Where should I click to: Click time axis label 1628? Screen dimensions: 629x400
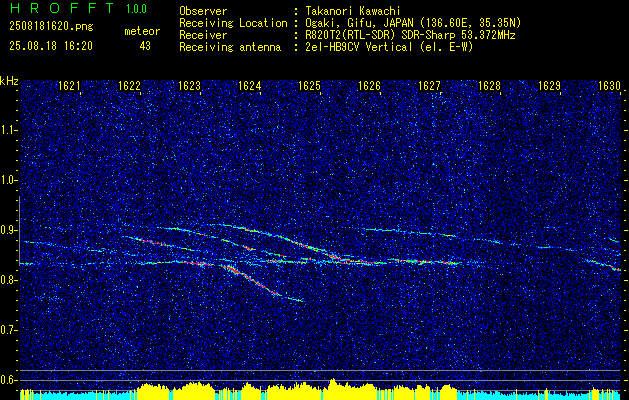[x=490, y=86]
